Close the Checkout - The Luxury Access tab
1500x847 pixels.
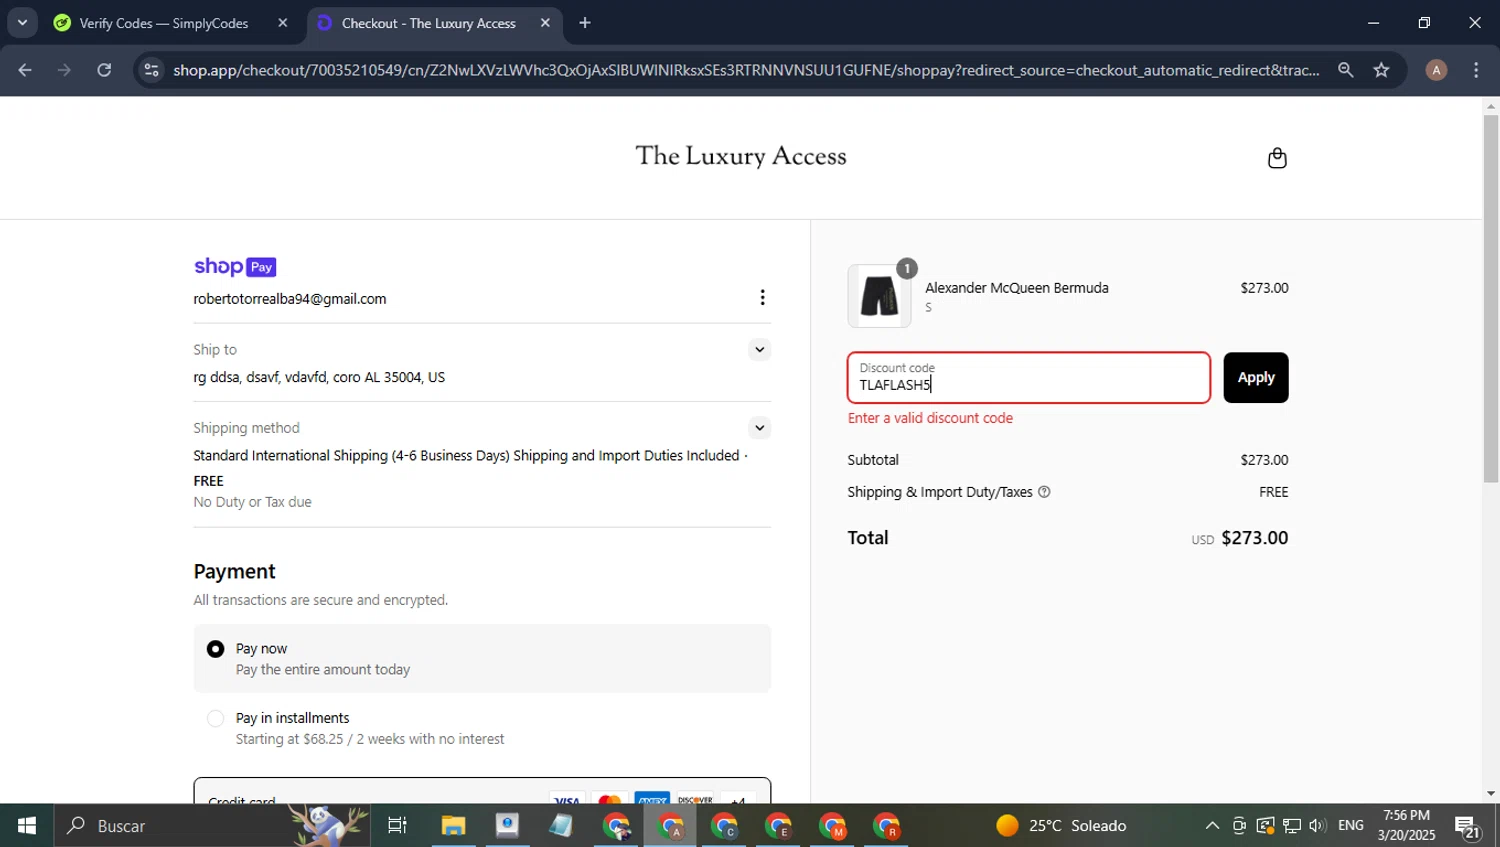(x=545, y=23)
